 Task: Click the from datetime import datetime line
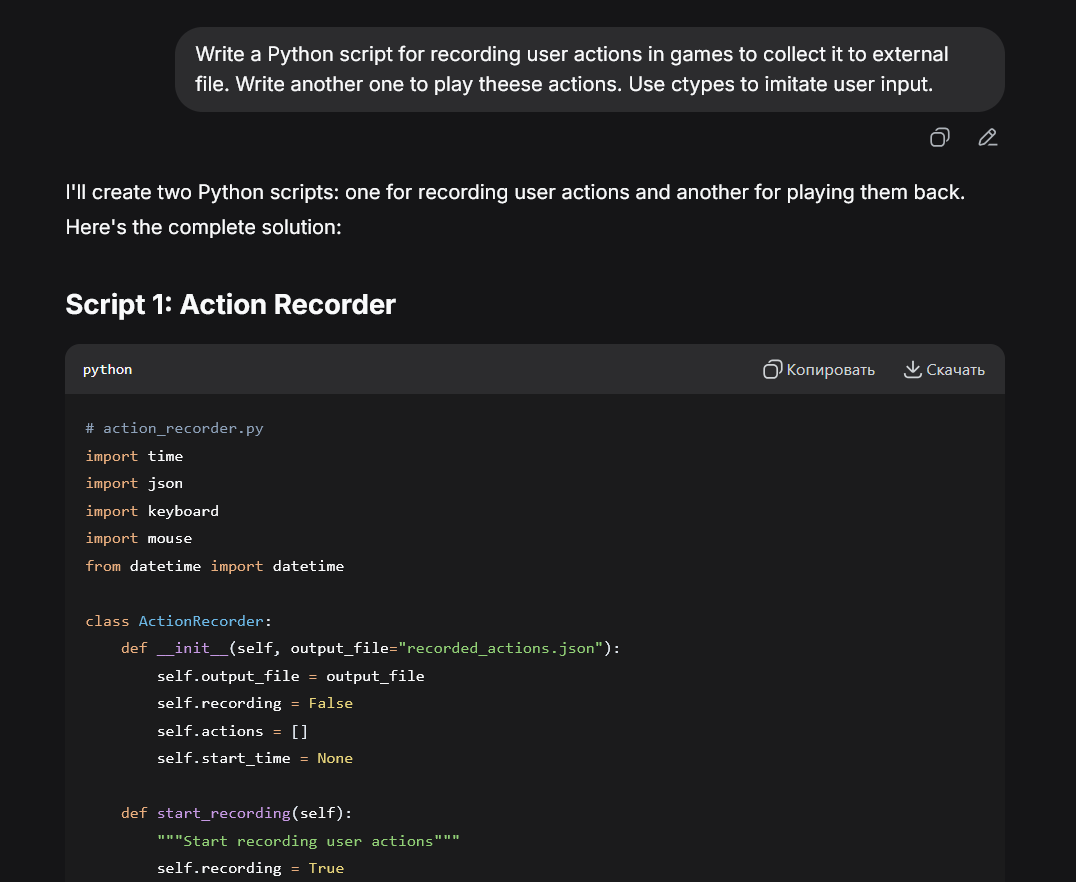coord(214,566)
